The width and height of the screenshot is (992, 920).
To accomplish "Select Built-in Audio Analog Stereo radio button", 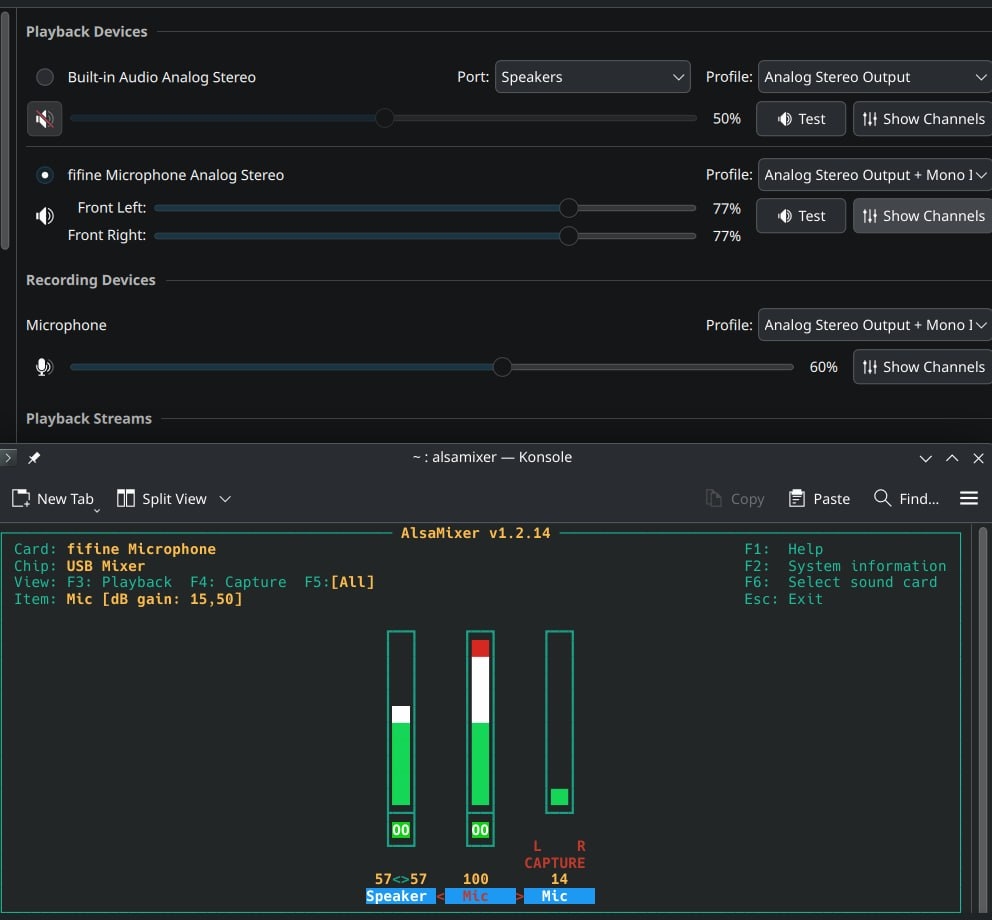I will [45, 77].
